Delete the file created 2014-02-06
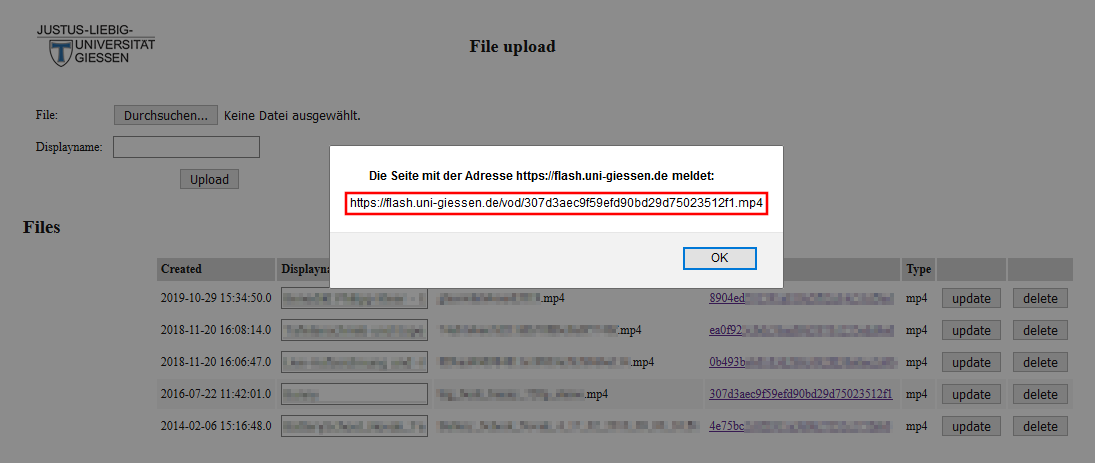Screen dimensions: 1095x463 [1040, 426]
